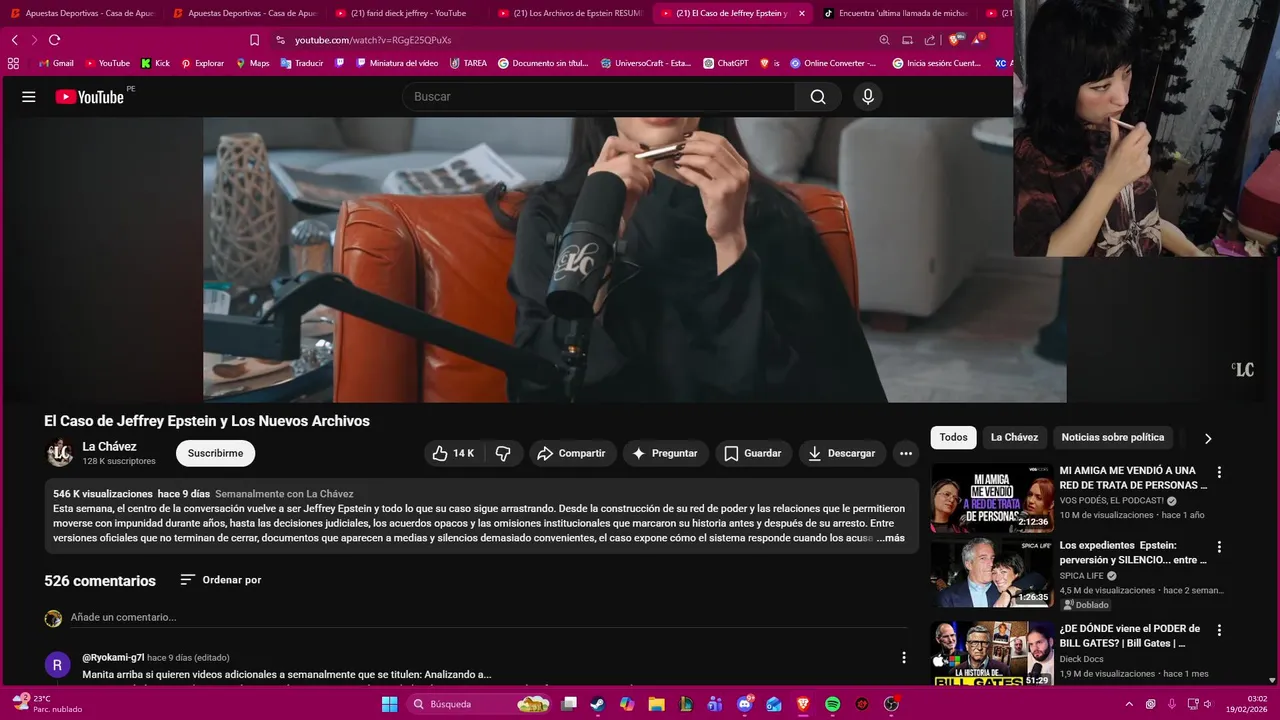
Task: Click the YouTube search box
Action: pyautogui.click(x=598, y=97)
